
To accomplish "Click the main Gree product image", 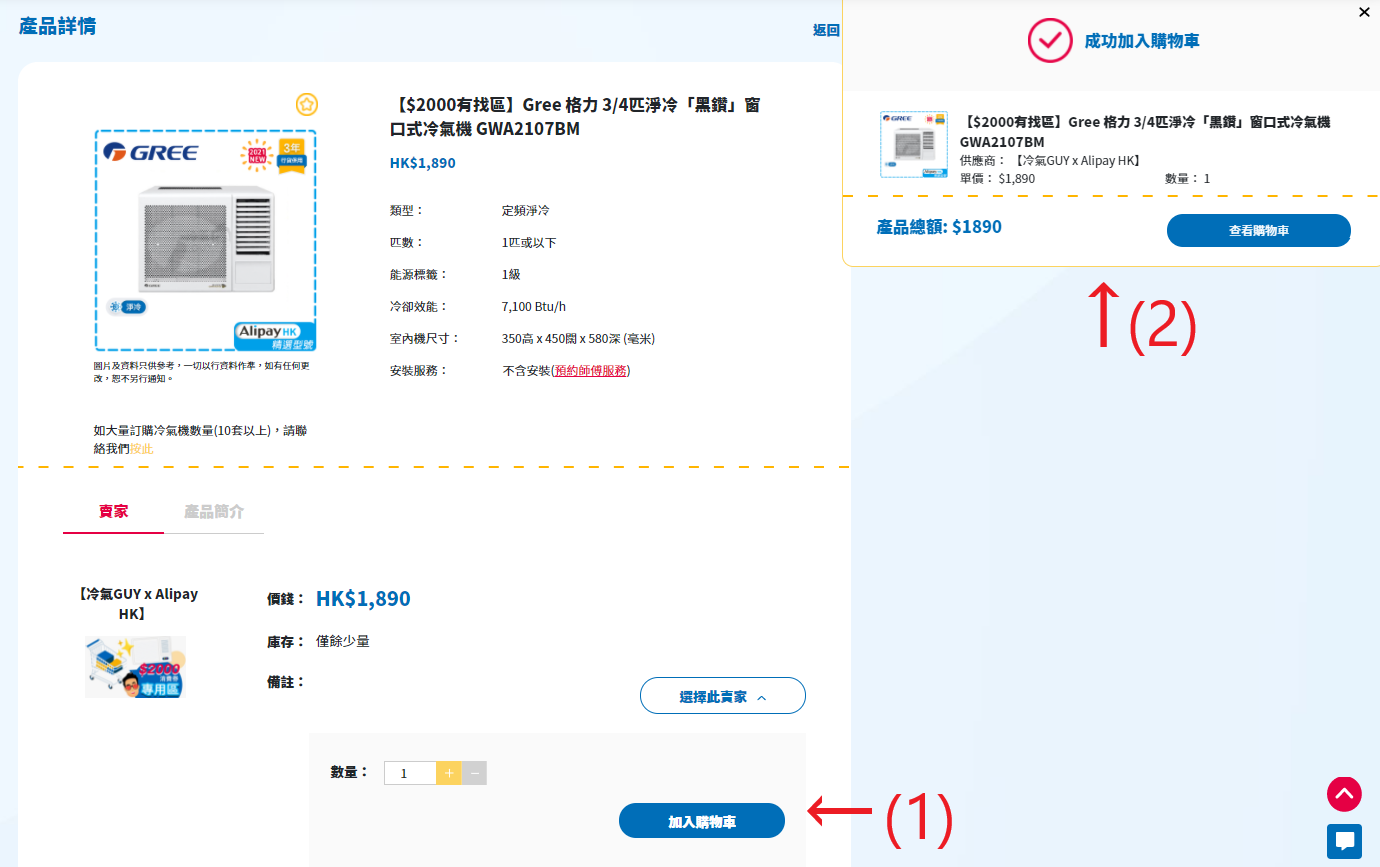I will 206,240.
